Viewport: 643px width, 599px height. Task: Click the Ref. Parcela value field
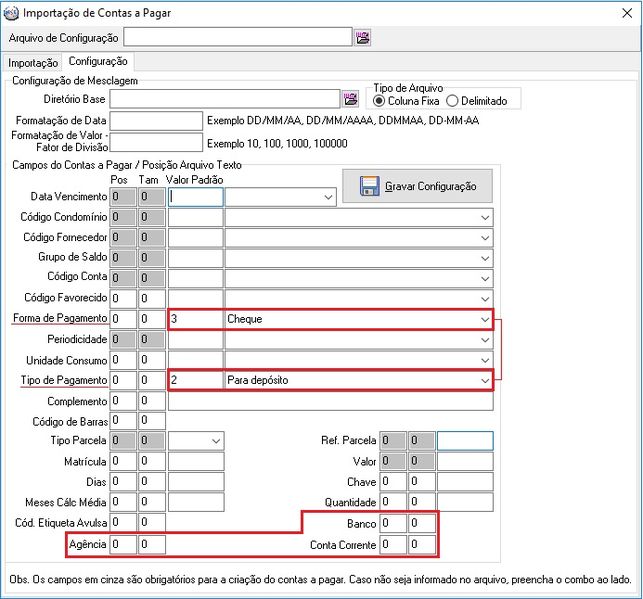[465, 441]
